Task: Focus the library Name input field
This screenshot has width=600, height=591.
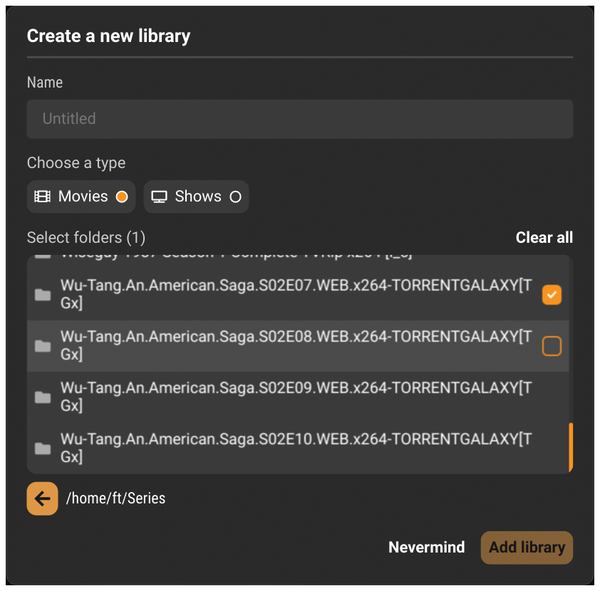Action: coord(300,119)
